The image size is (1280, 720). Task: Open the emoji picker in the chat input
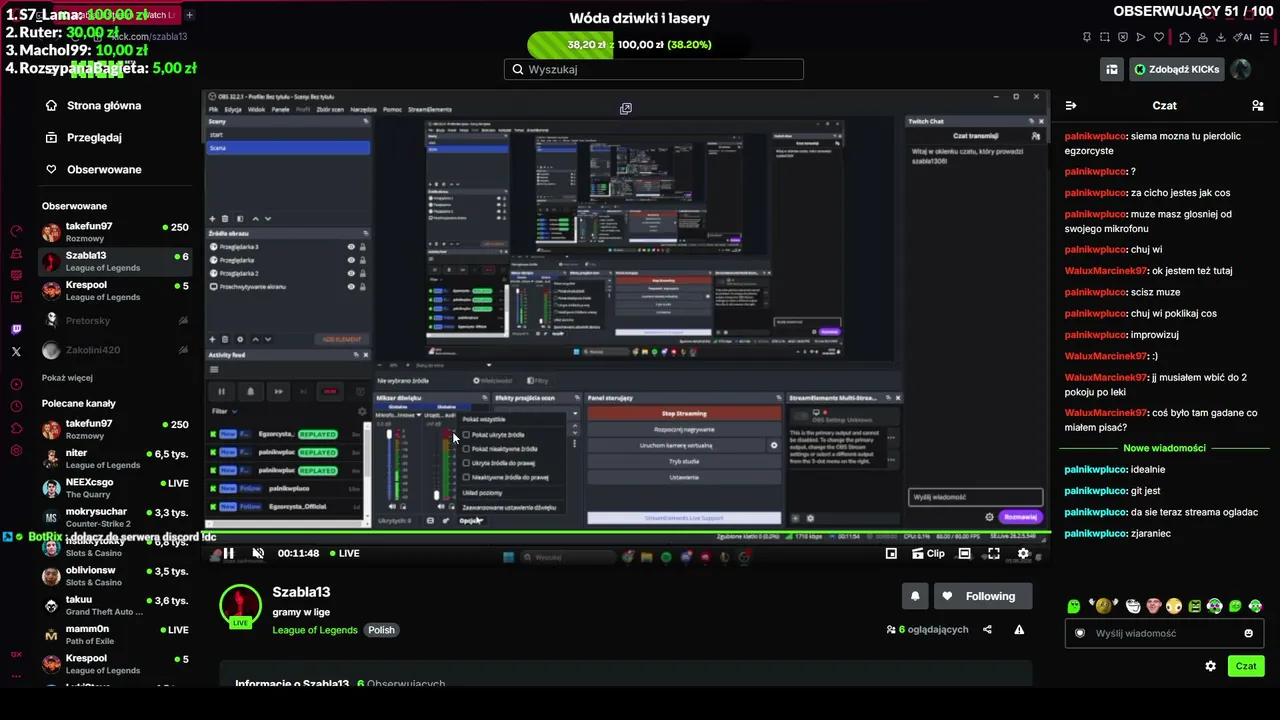(x=1248, y=633)
